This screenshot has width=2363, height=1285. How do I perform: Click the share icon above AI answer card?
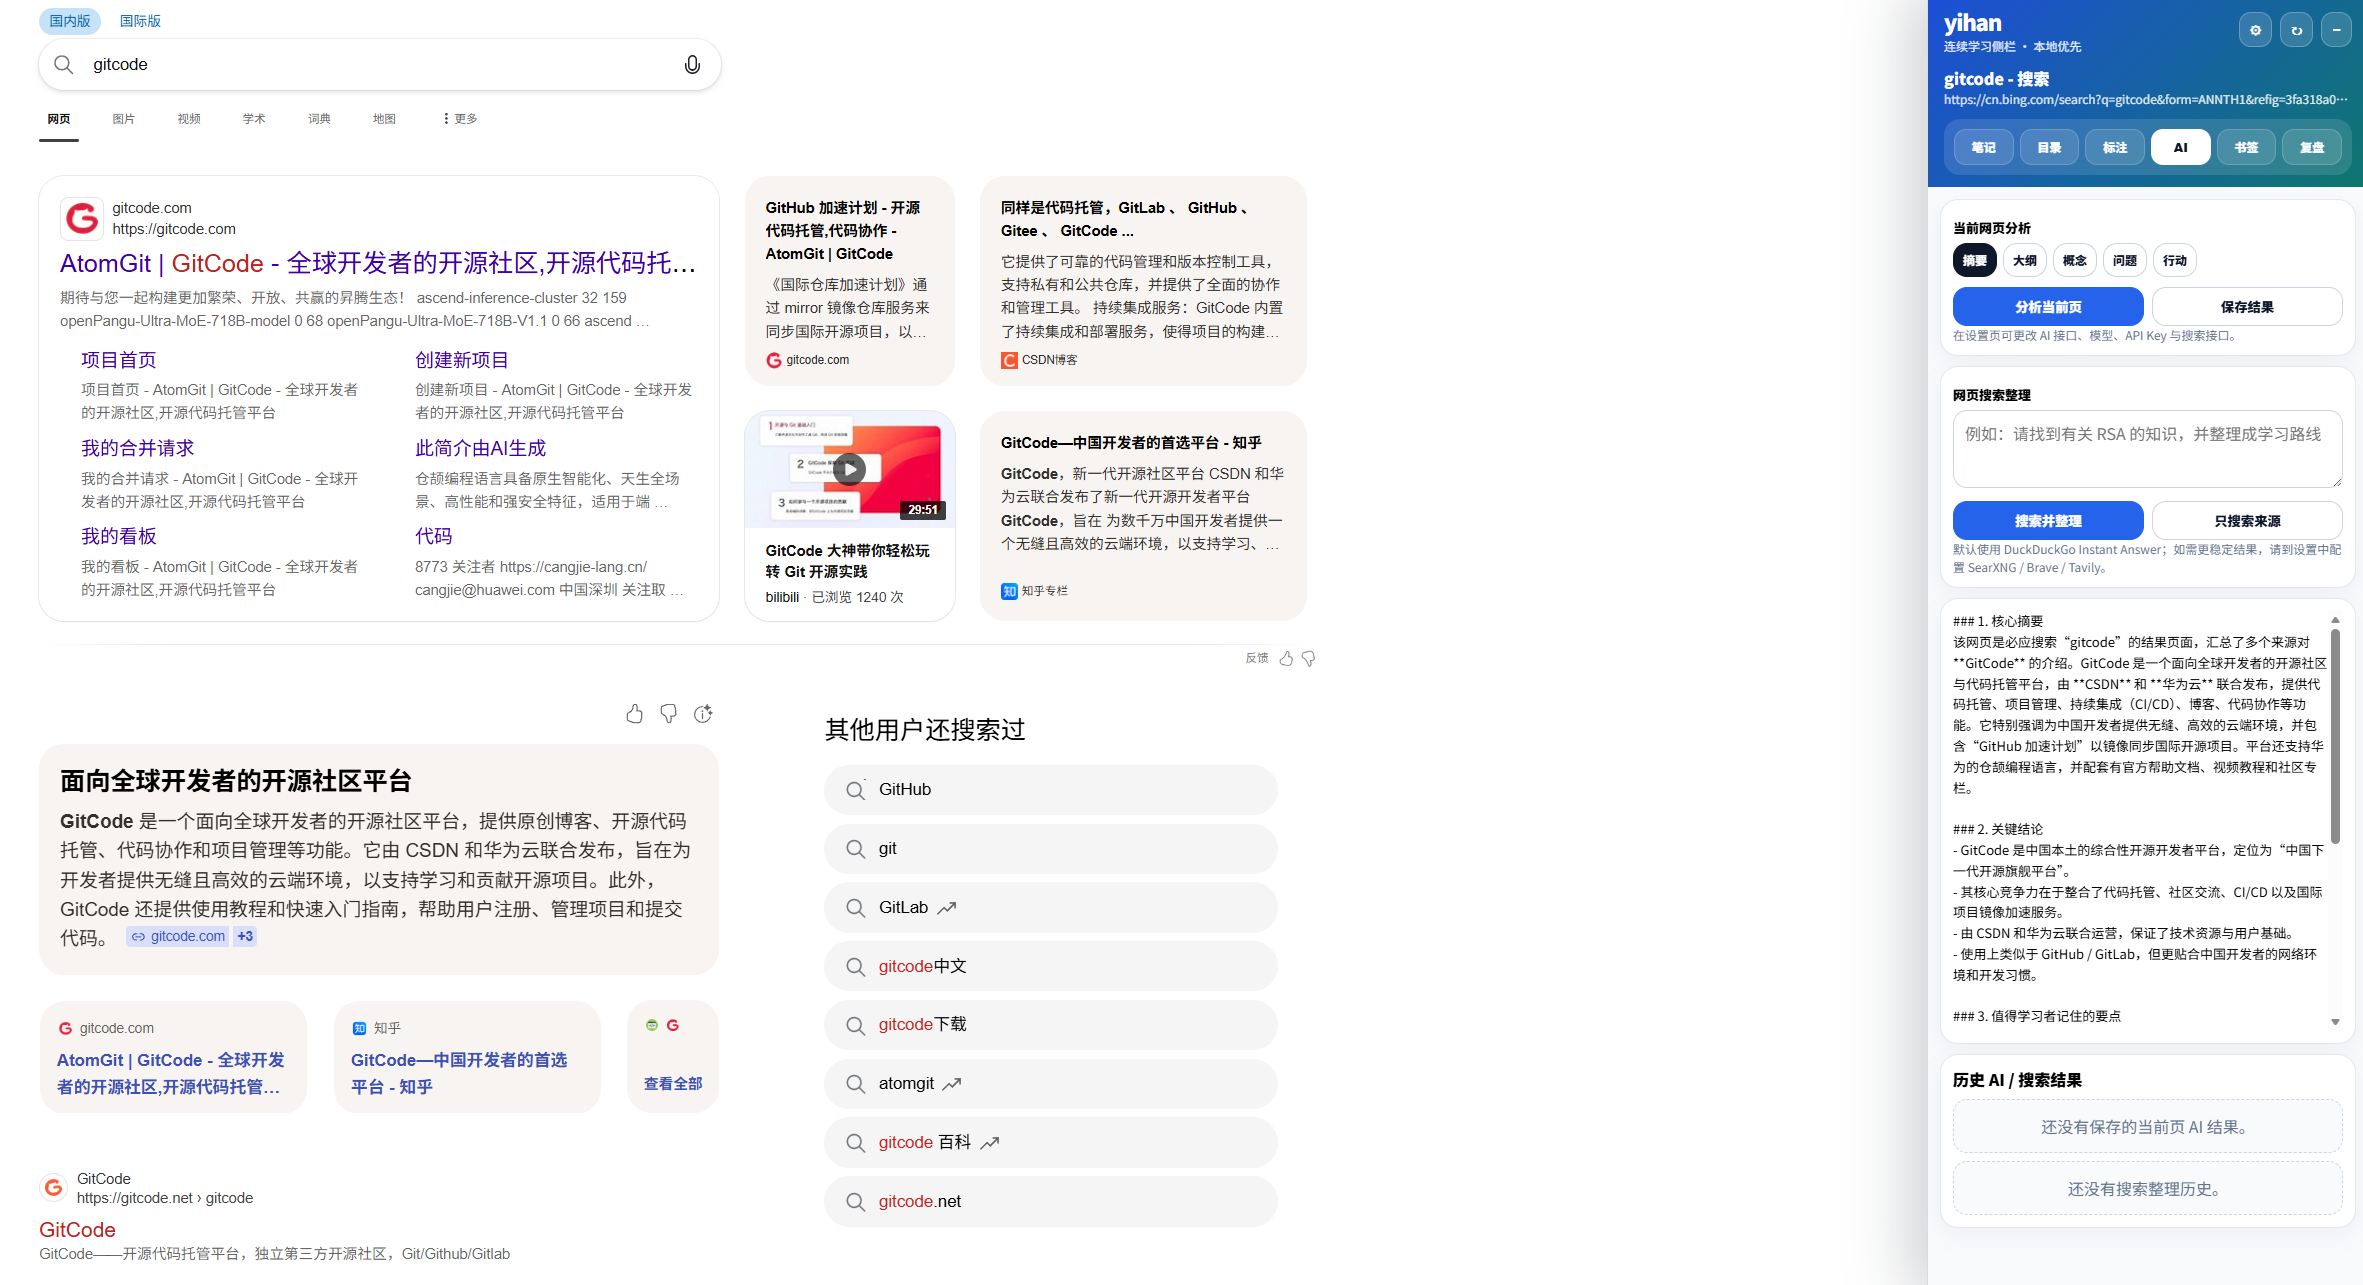[703, 713]
